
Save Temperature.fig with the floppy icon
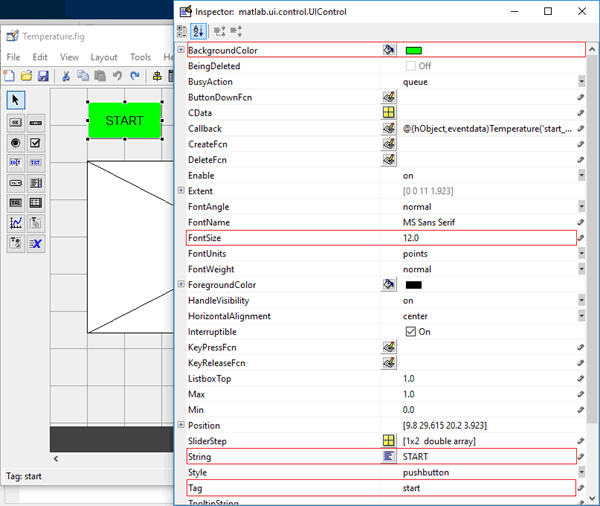(x=43, y=76)
